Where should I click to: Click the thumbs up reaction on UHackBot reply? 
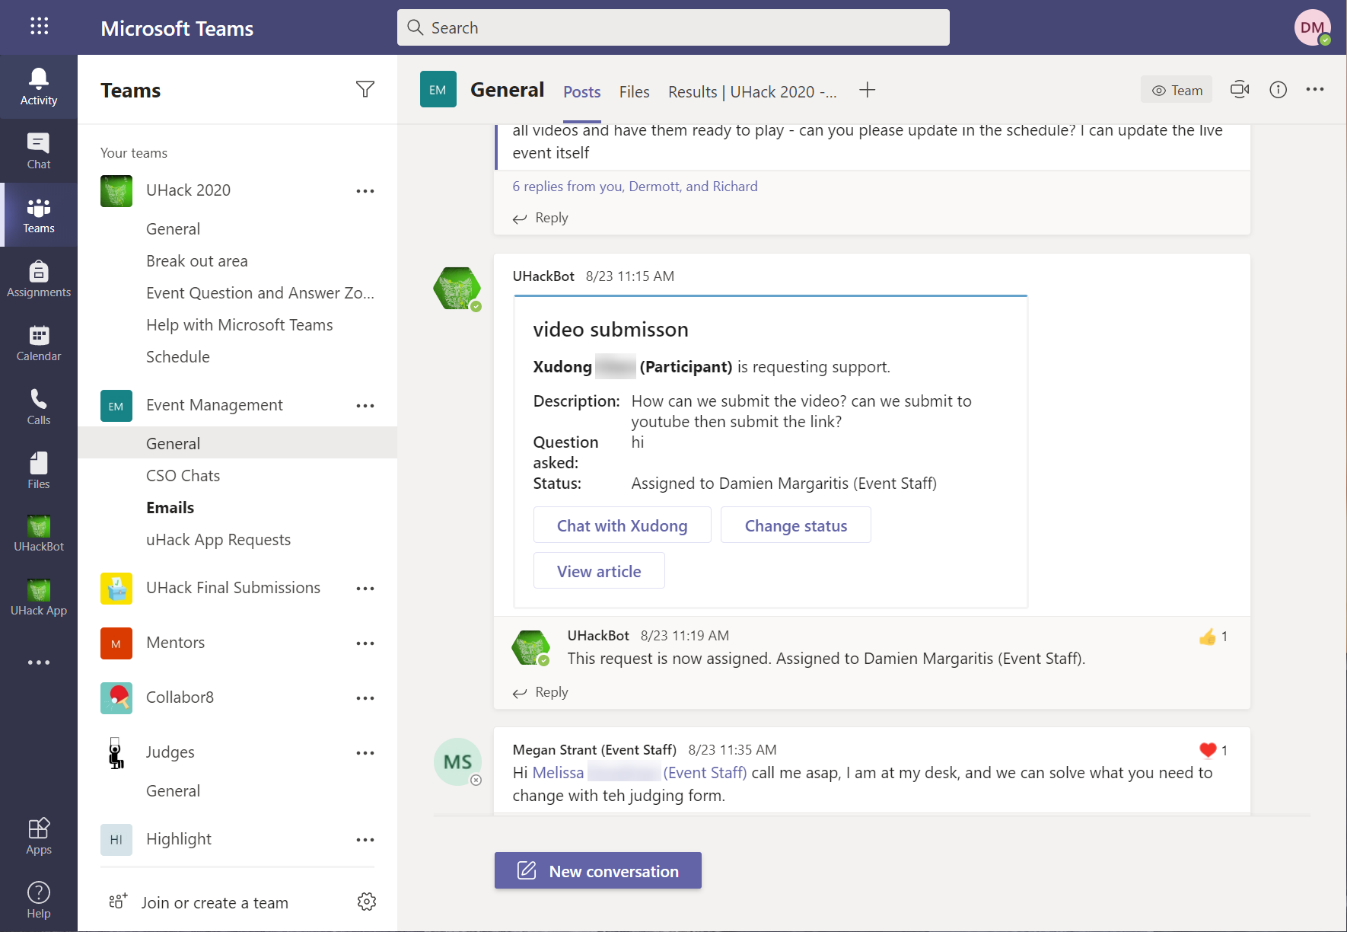click(x=1208, y=637)
